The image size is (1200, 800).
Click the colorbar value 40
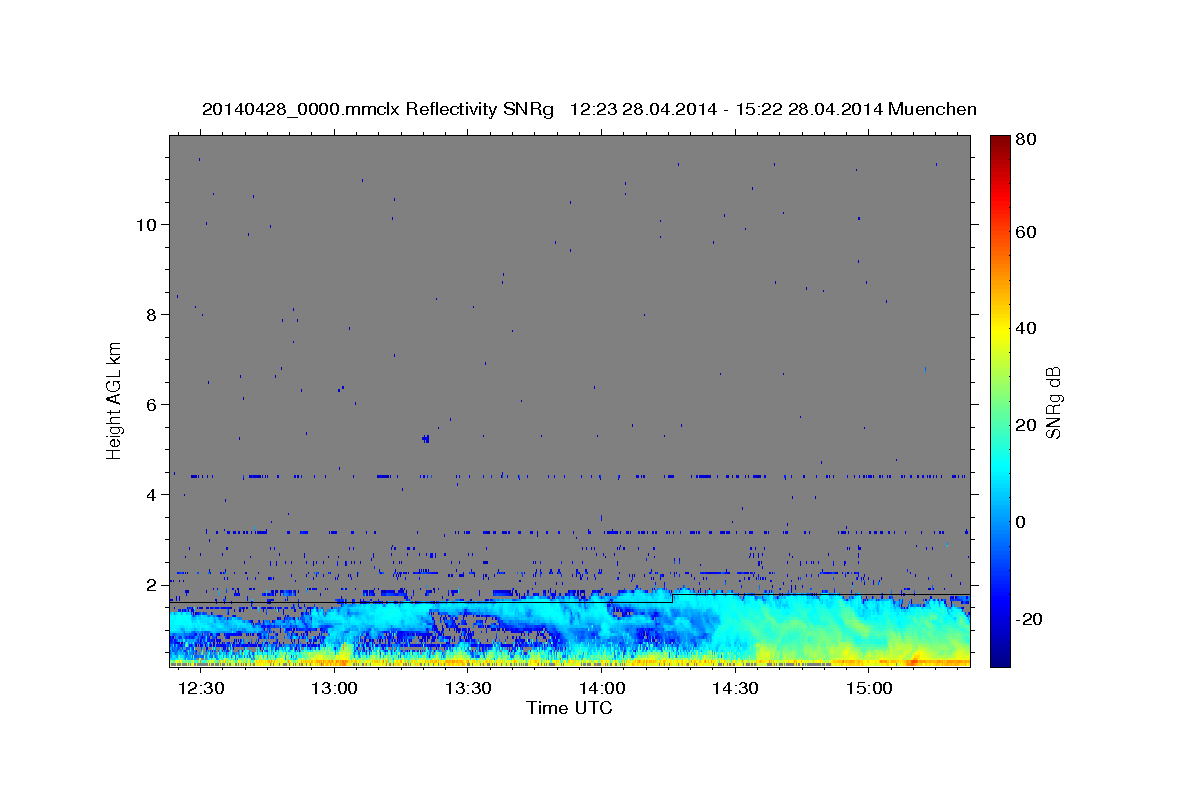coord(1026,328)
